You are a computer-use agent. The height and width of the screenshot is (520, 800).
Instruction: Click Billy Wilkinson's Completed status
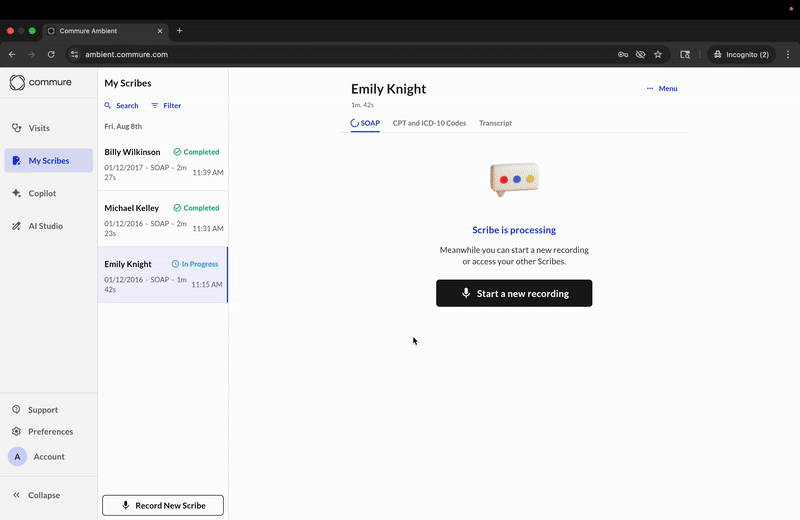pyautogui.click(x=196, y=152)
